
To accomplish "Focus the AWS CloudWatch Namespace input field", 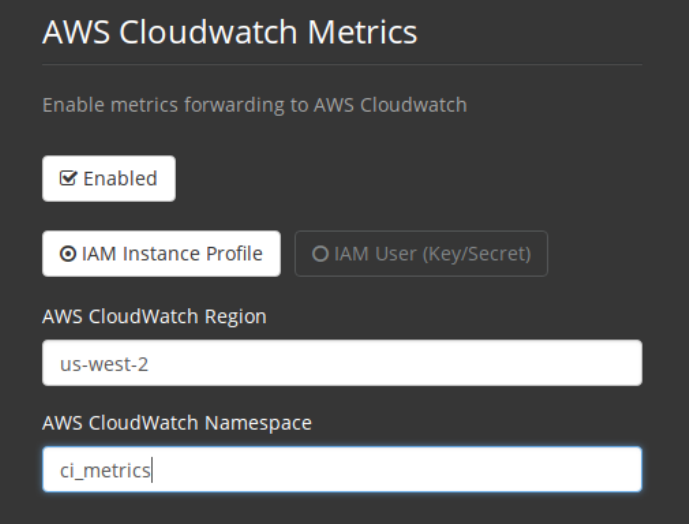I will [341, 469].
